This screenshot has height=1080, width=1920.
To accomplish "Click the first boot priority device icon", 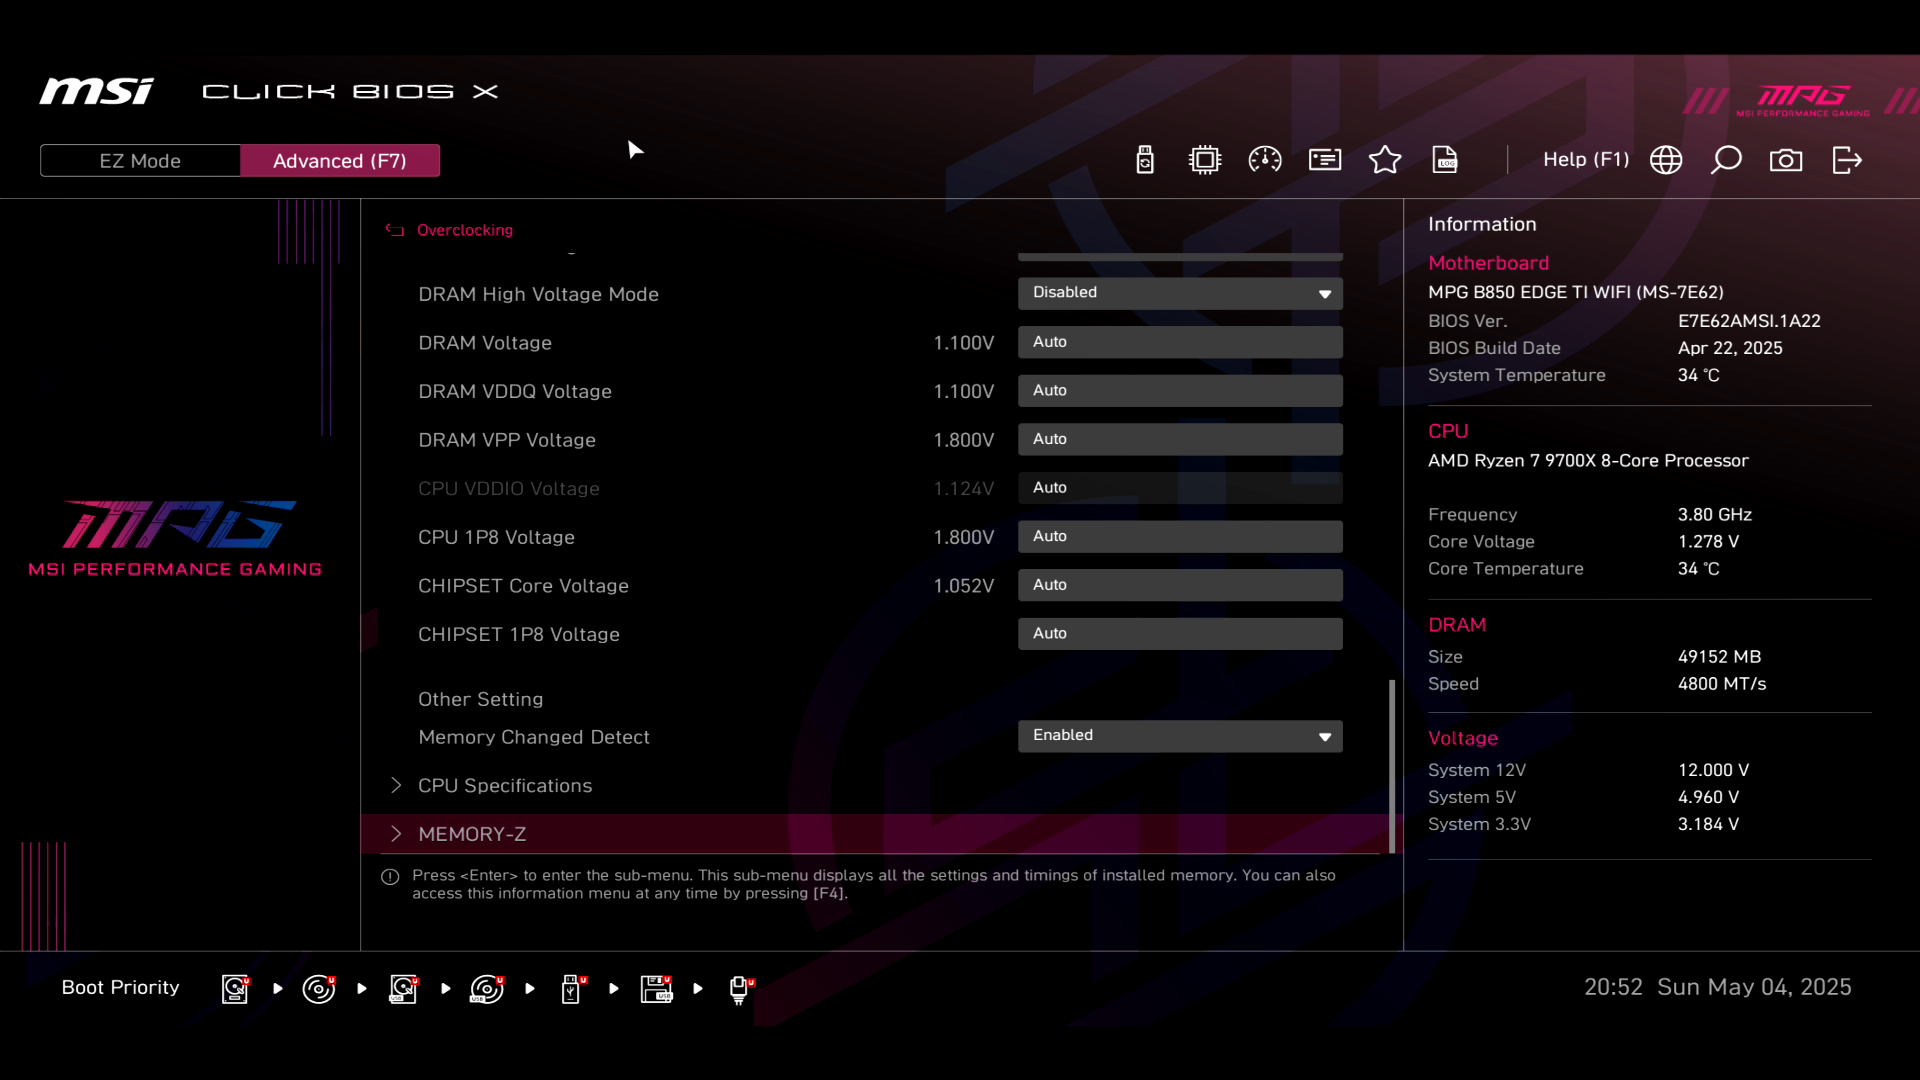I will pyautogui.click(x=235, y=989).
